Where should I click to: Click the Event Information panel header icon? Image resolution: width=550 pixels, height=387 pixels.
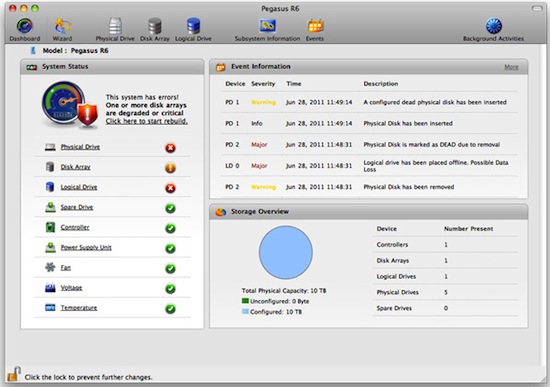(x=221, y=67)
